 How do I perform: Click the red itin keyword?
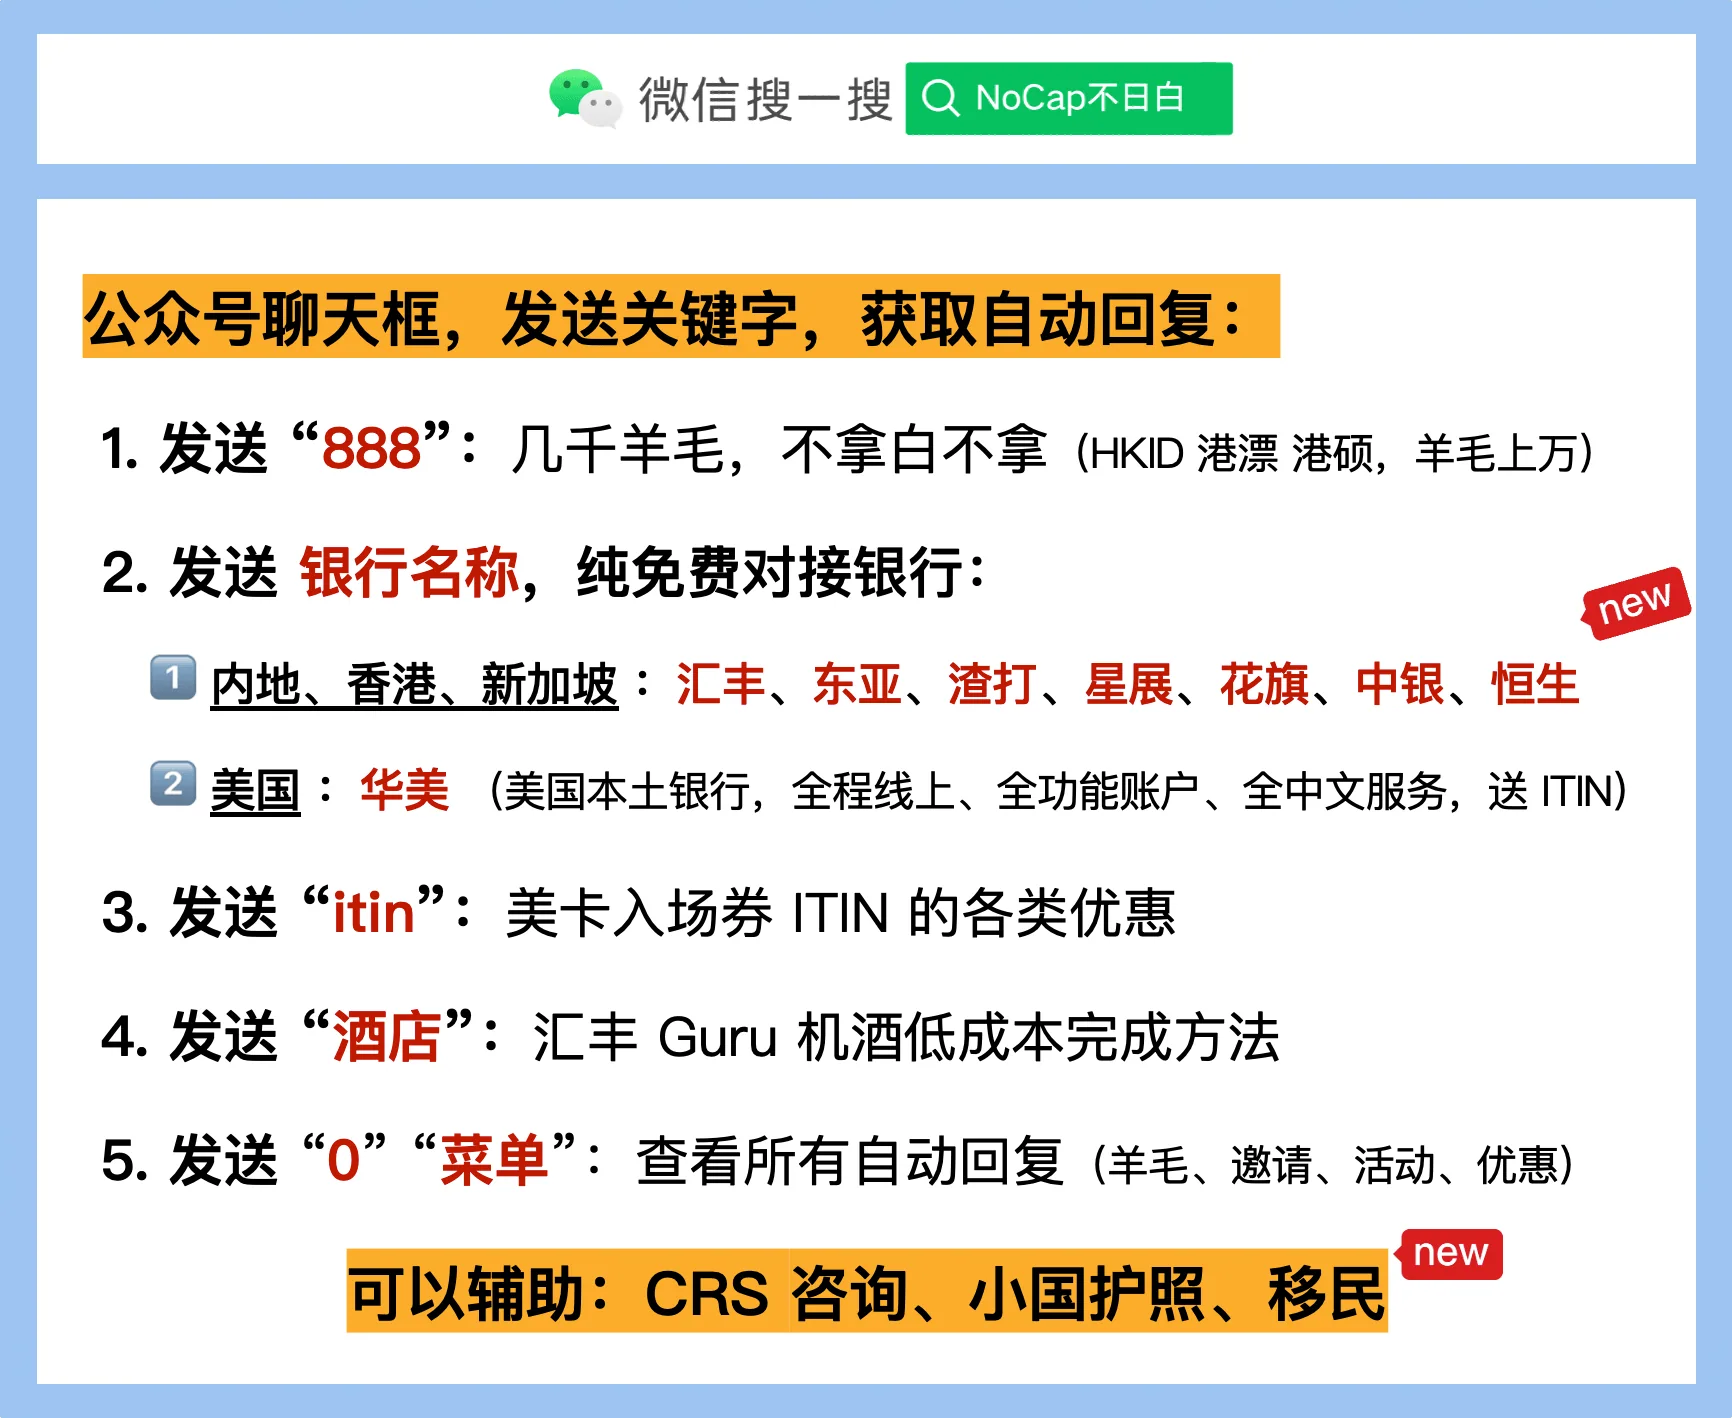coord(373,913)
